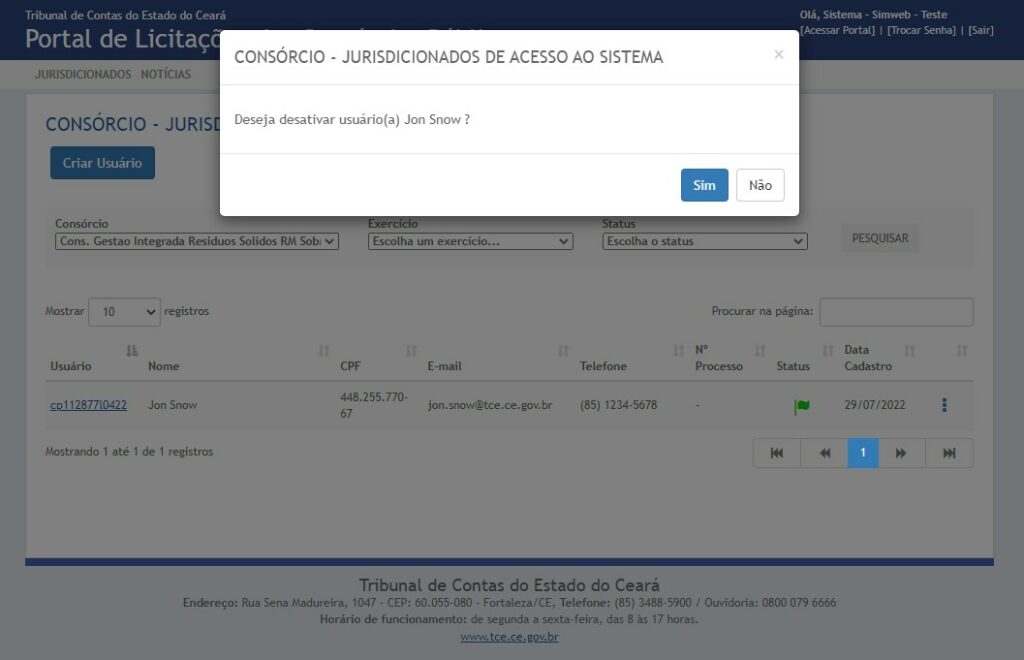Image resolution: width=1024 pixels, height=660 pixels.
Task: Close the dialog with the X icon
Action: 778,55
